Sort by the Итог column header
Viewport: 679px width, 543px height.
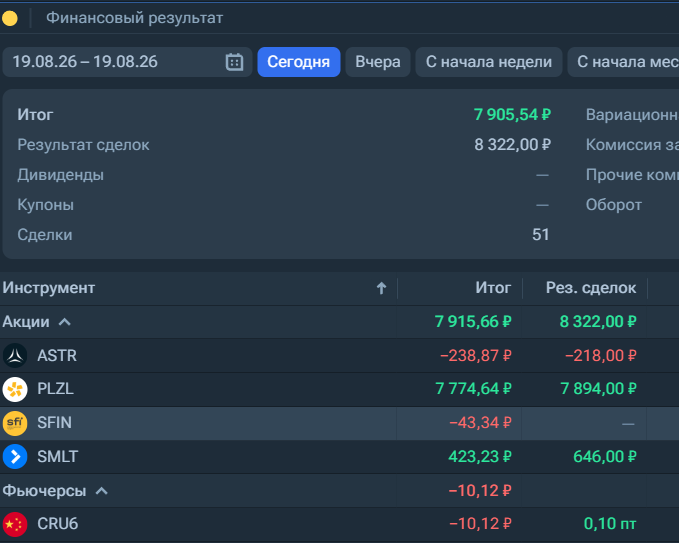493,288
